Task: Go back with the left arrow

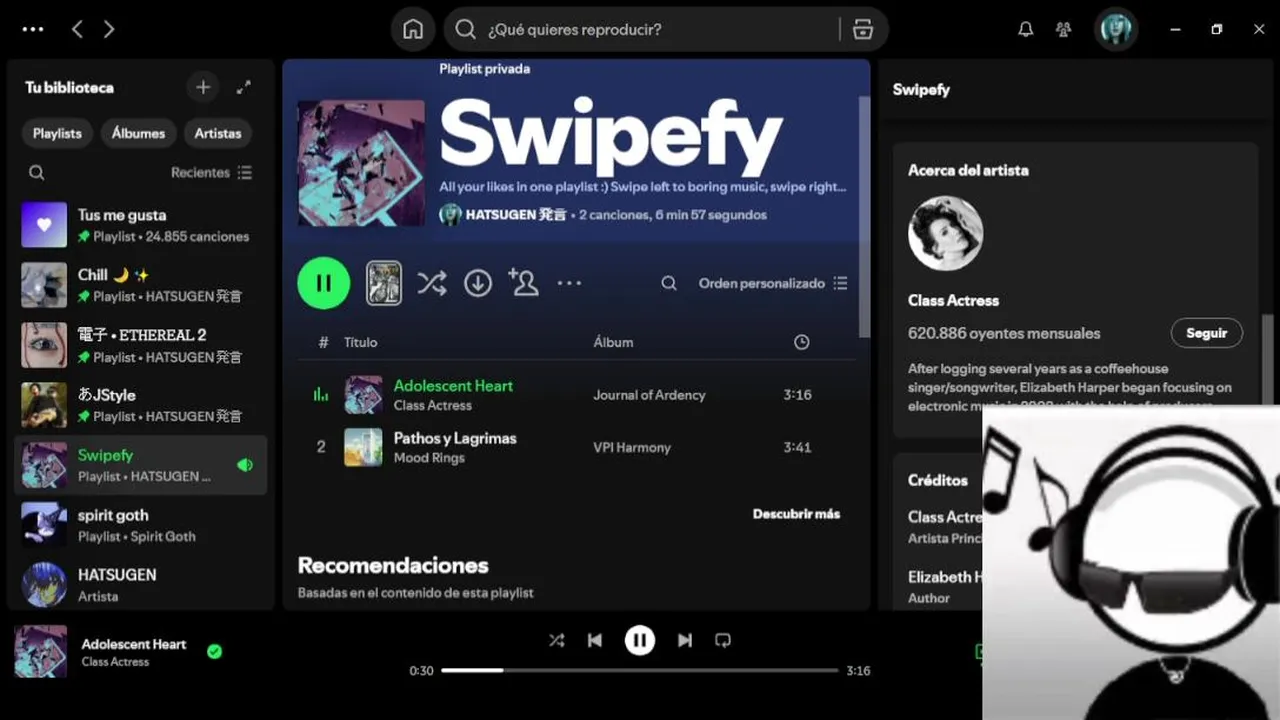Action: click(x=77, y=30)
